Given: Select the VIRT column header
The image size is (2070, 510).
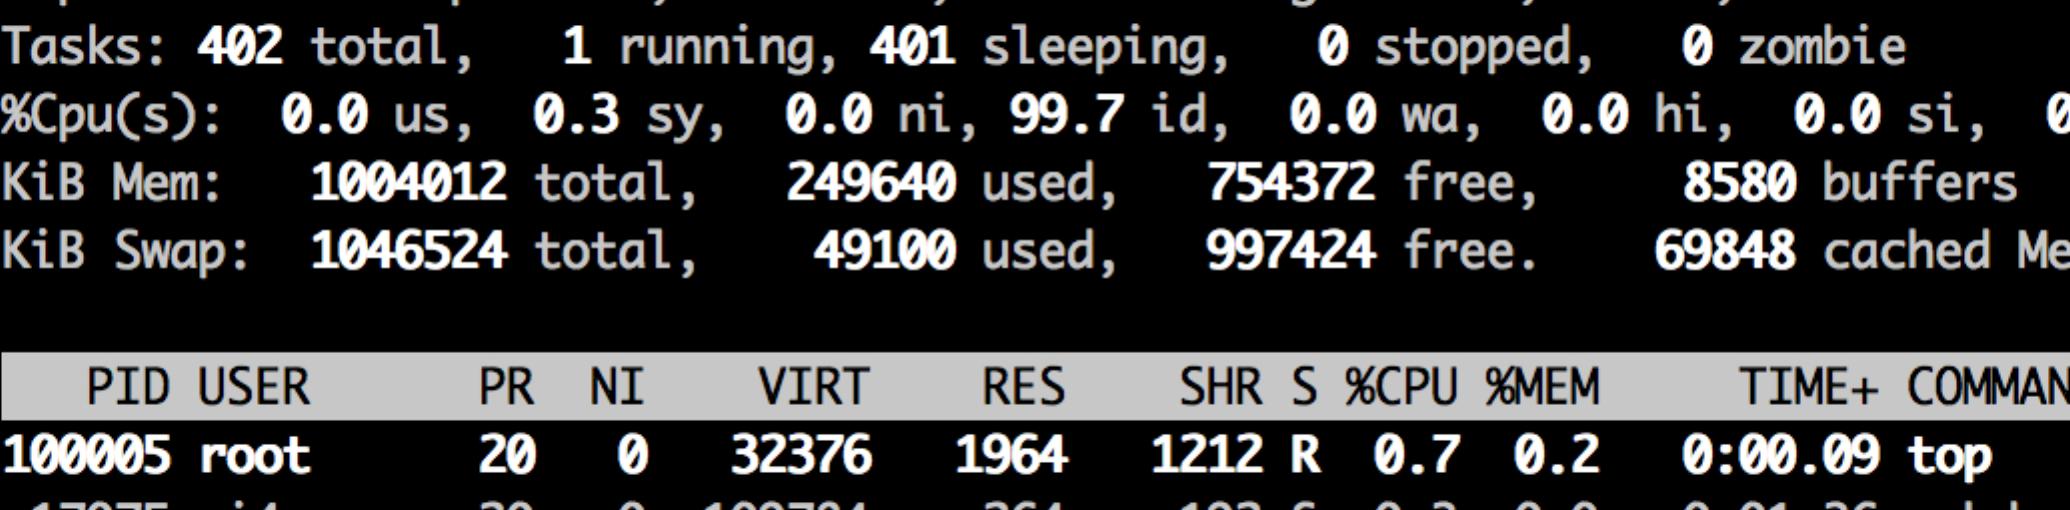Looking at the screenshot, I should pyautogui.click(x=813, y=387).
